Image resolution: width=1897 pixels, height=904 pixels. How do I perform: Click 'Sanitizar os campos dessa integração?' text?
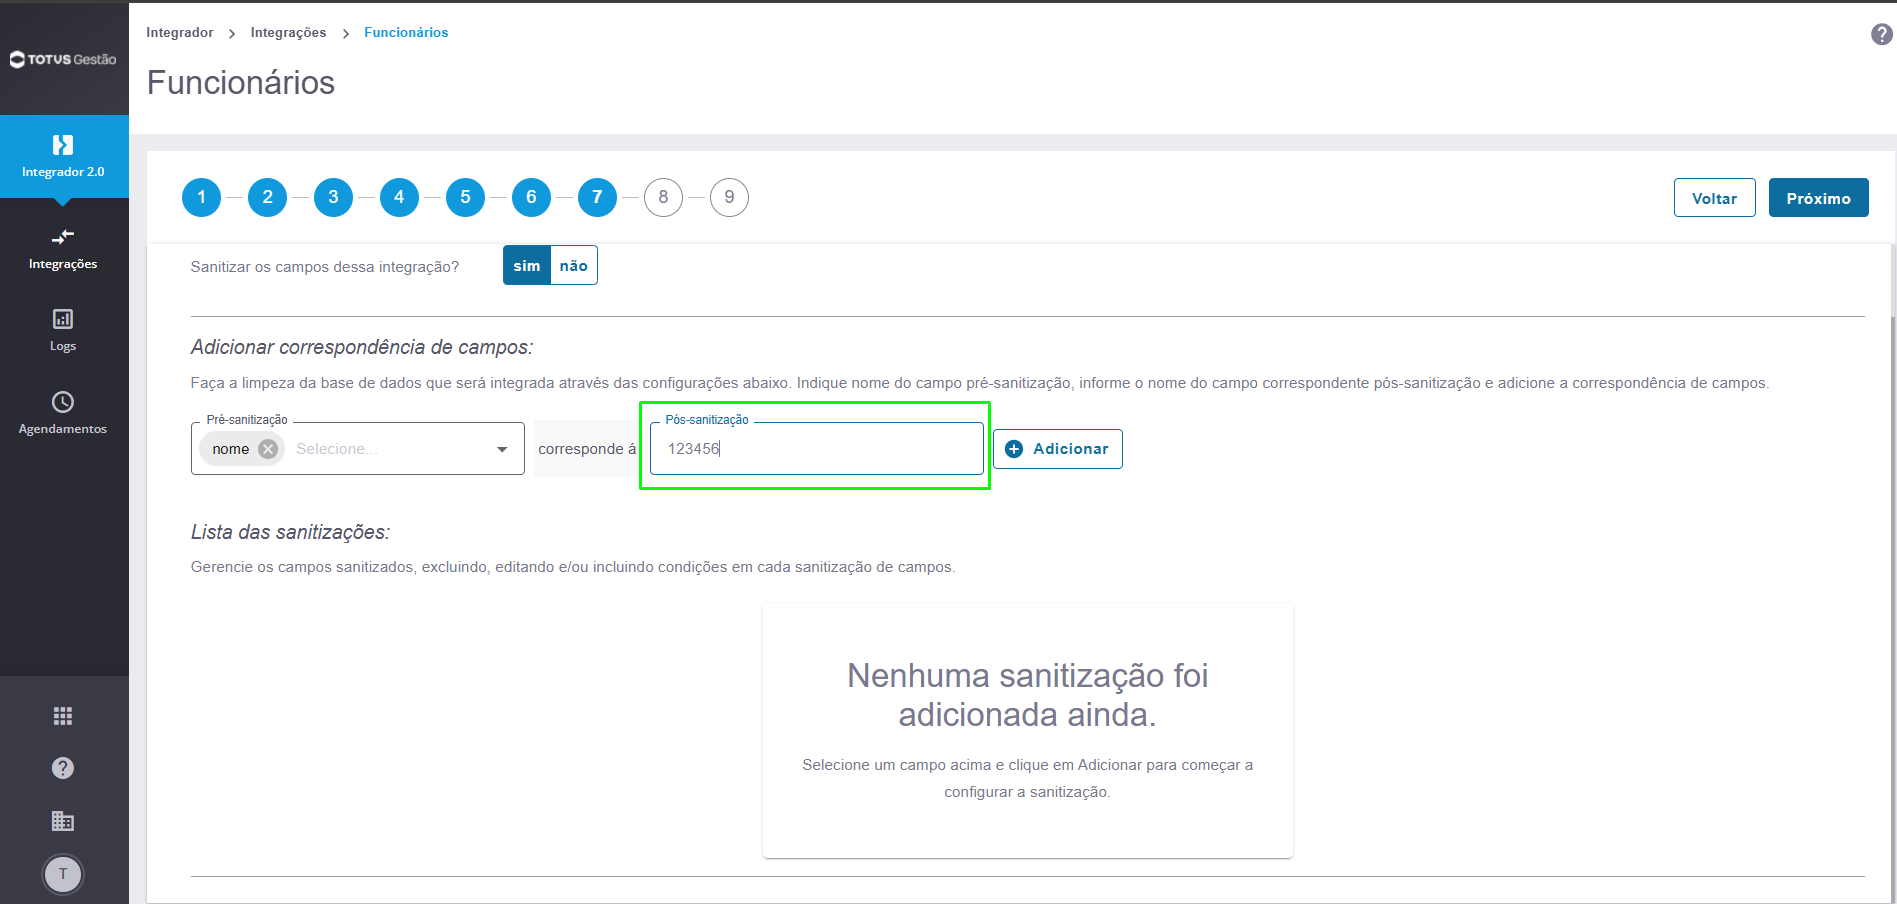(x=325, y=267)
